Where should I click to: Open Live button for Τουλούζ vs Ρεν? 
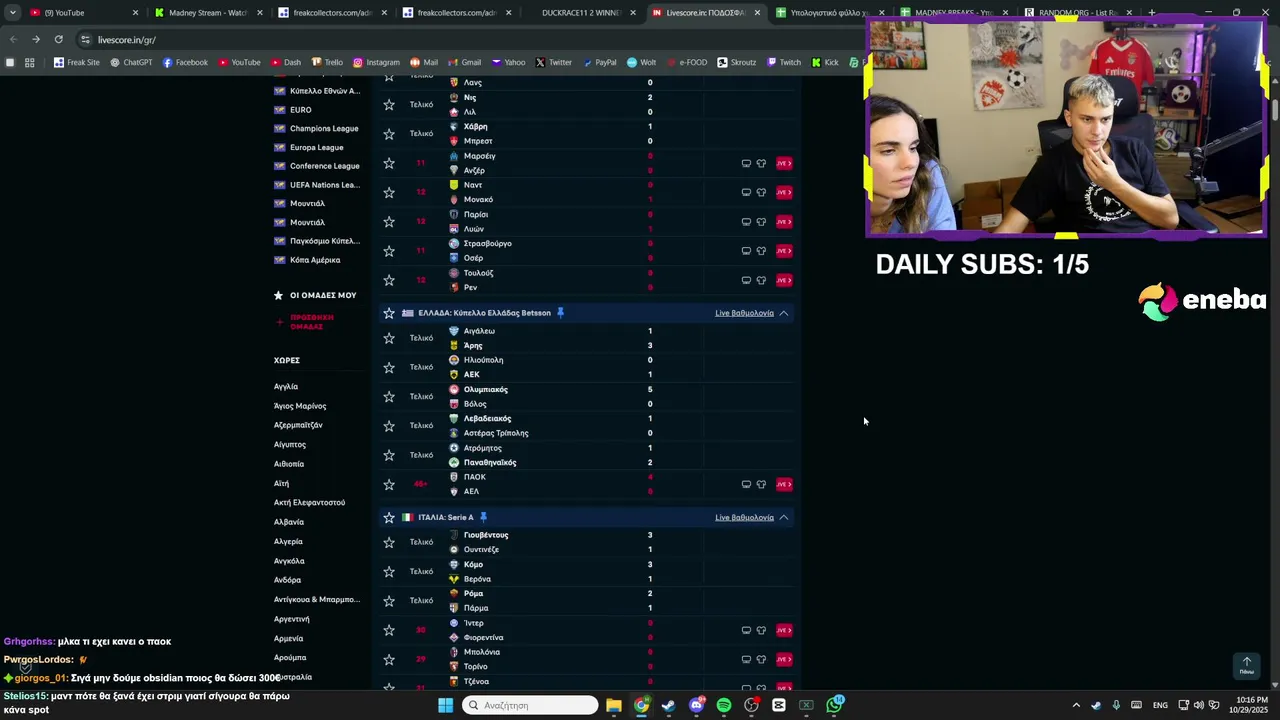point(784,280)
